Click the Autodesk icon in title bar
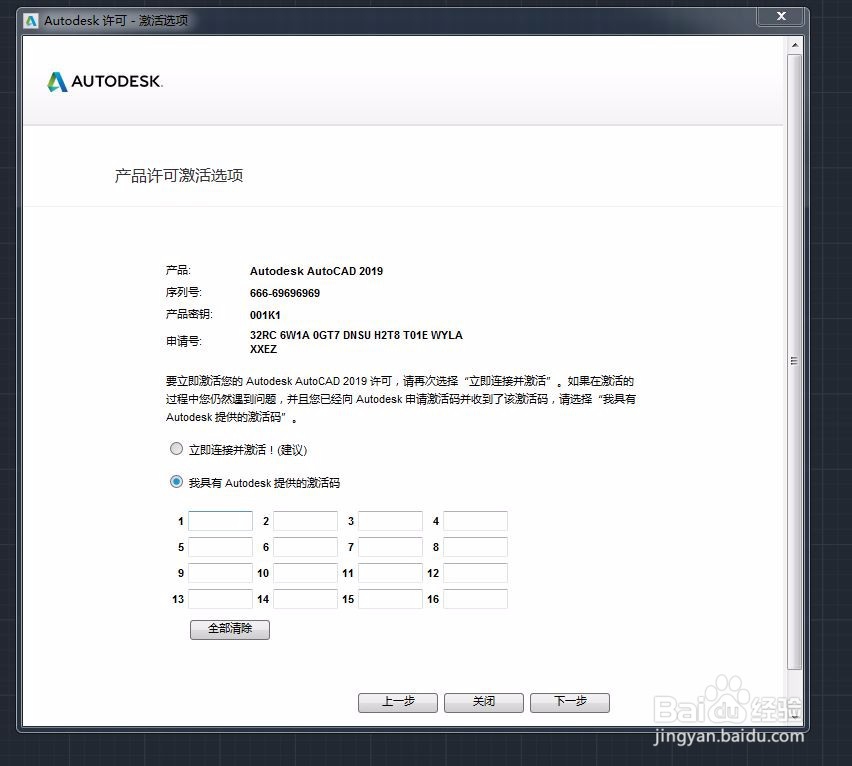852x766 pixels. (x=31, y=21)
